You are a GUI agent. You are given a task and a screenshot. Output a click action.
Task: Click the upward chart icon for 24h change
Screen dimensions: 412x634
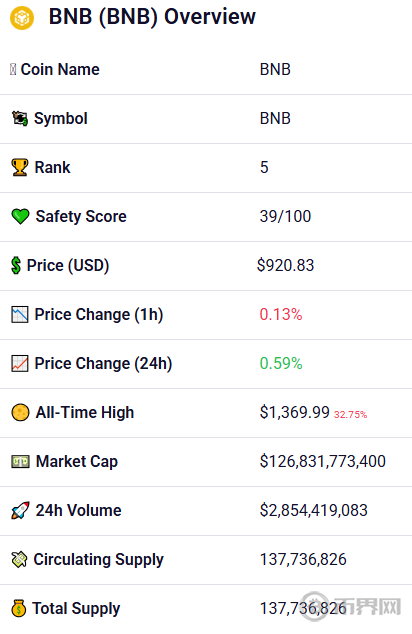click(x=19, y=363)
